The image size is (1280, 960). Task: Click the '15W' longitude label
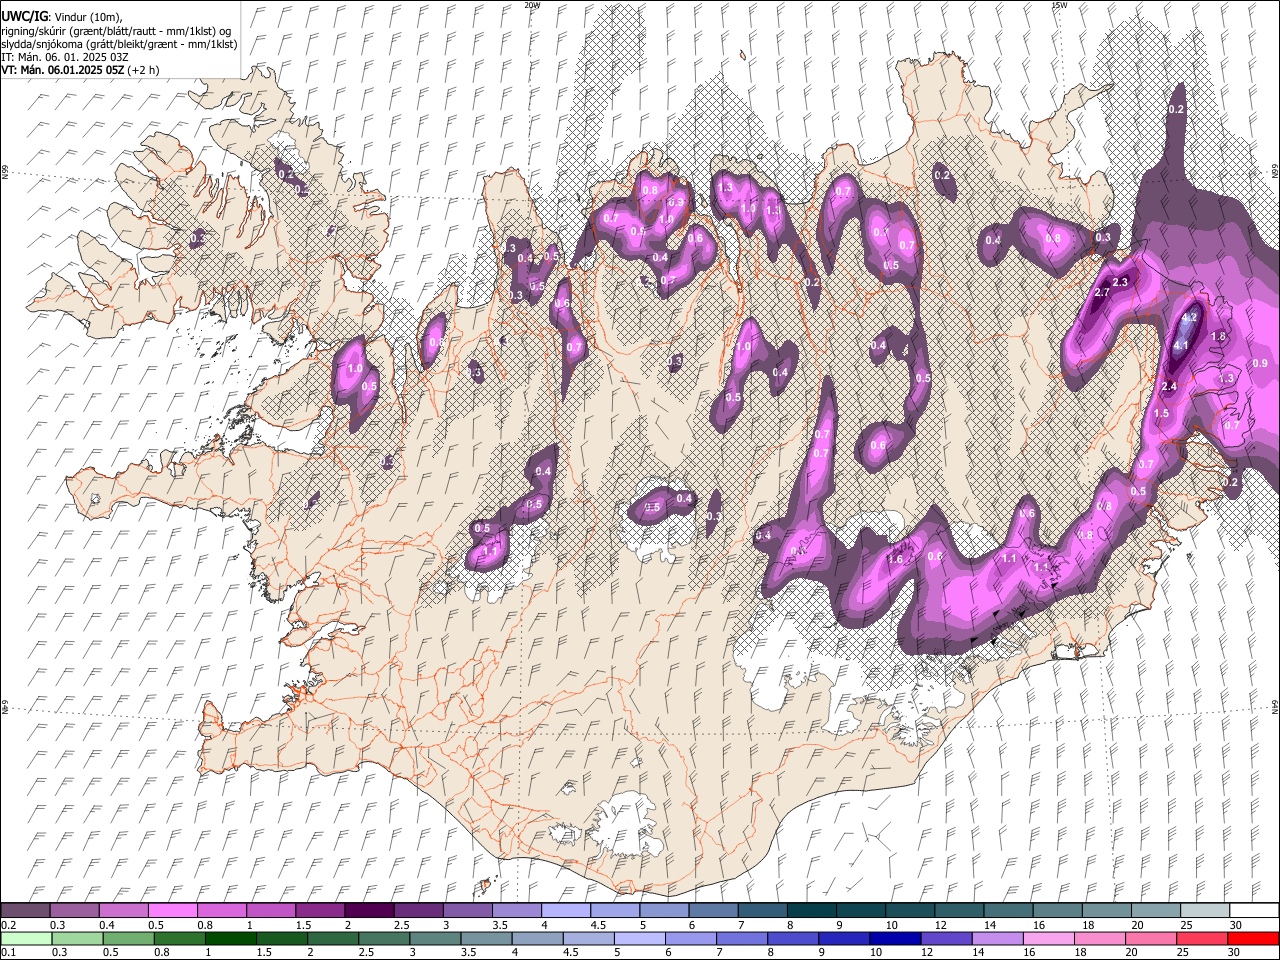click(x=1059, y=5)
